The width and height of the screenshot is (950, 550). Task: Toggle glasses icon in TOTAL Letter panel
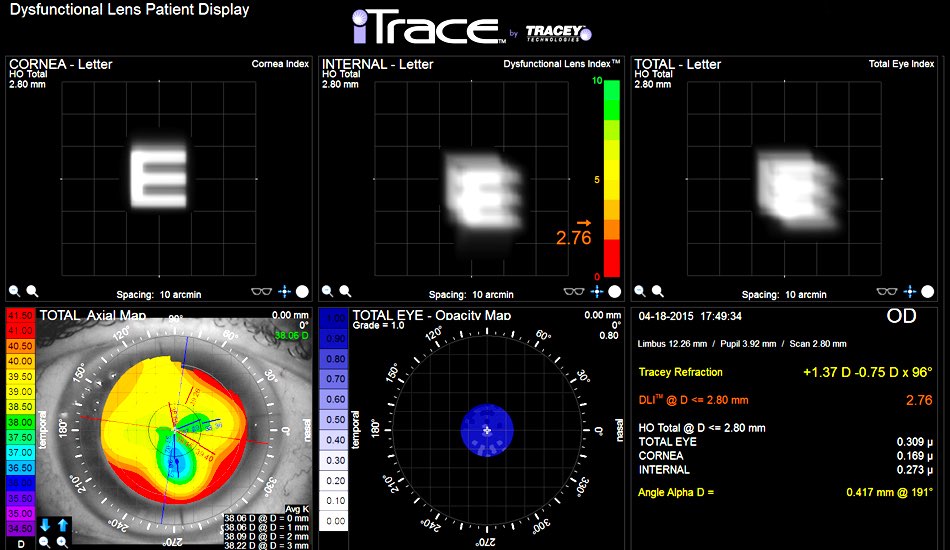click(x=888, y=292)
